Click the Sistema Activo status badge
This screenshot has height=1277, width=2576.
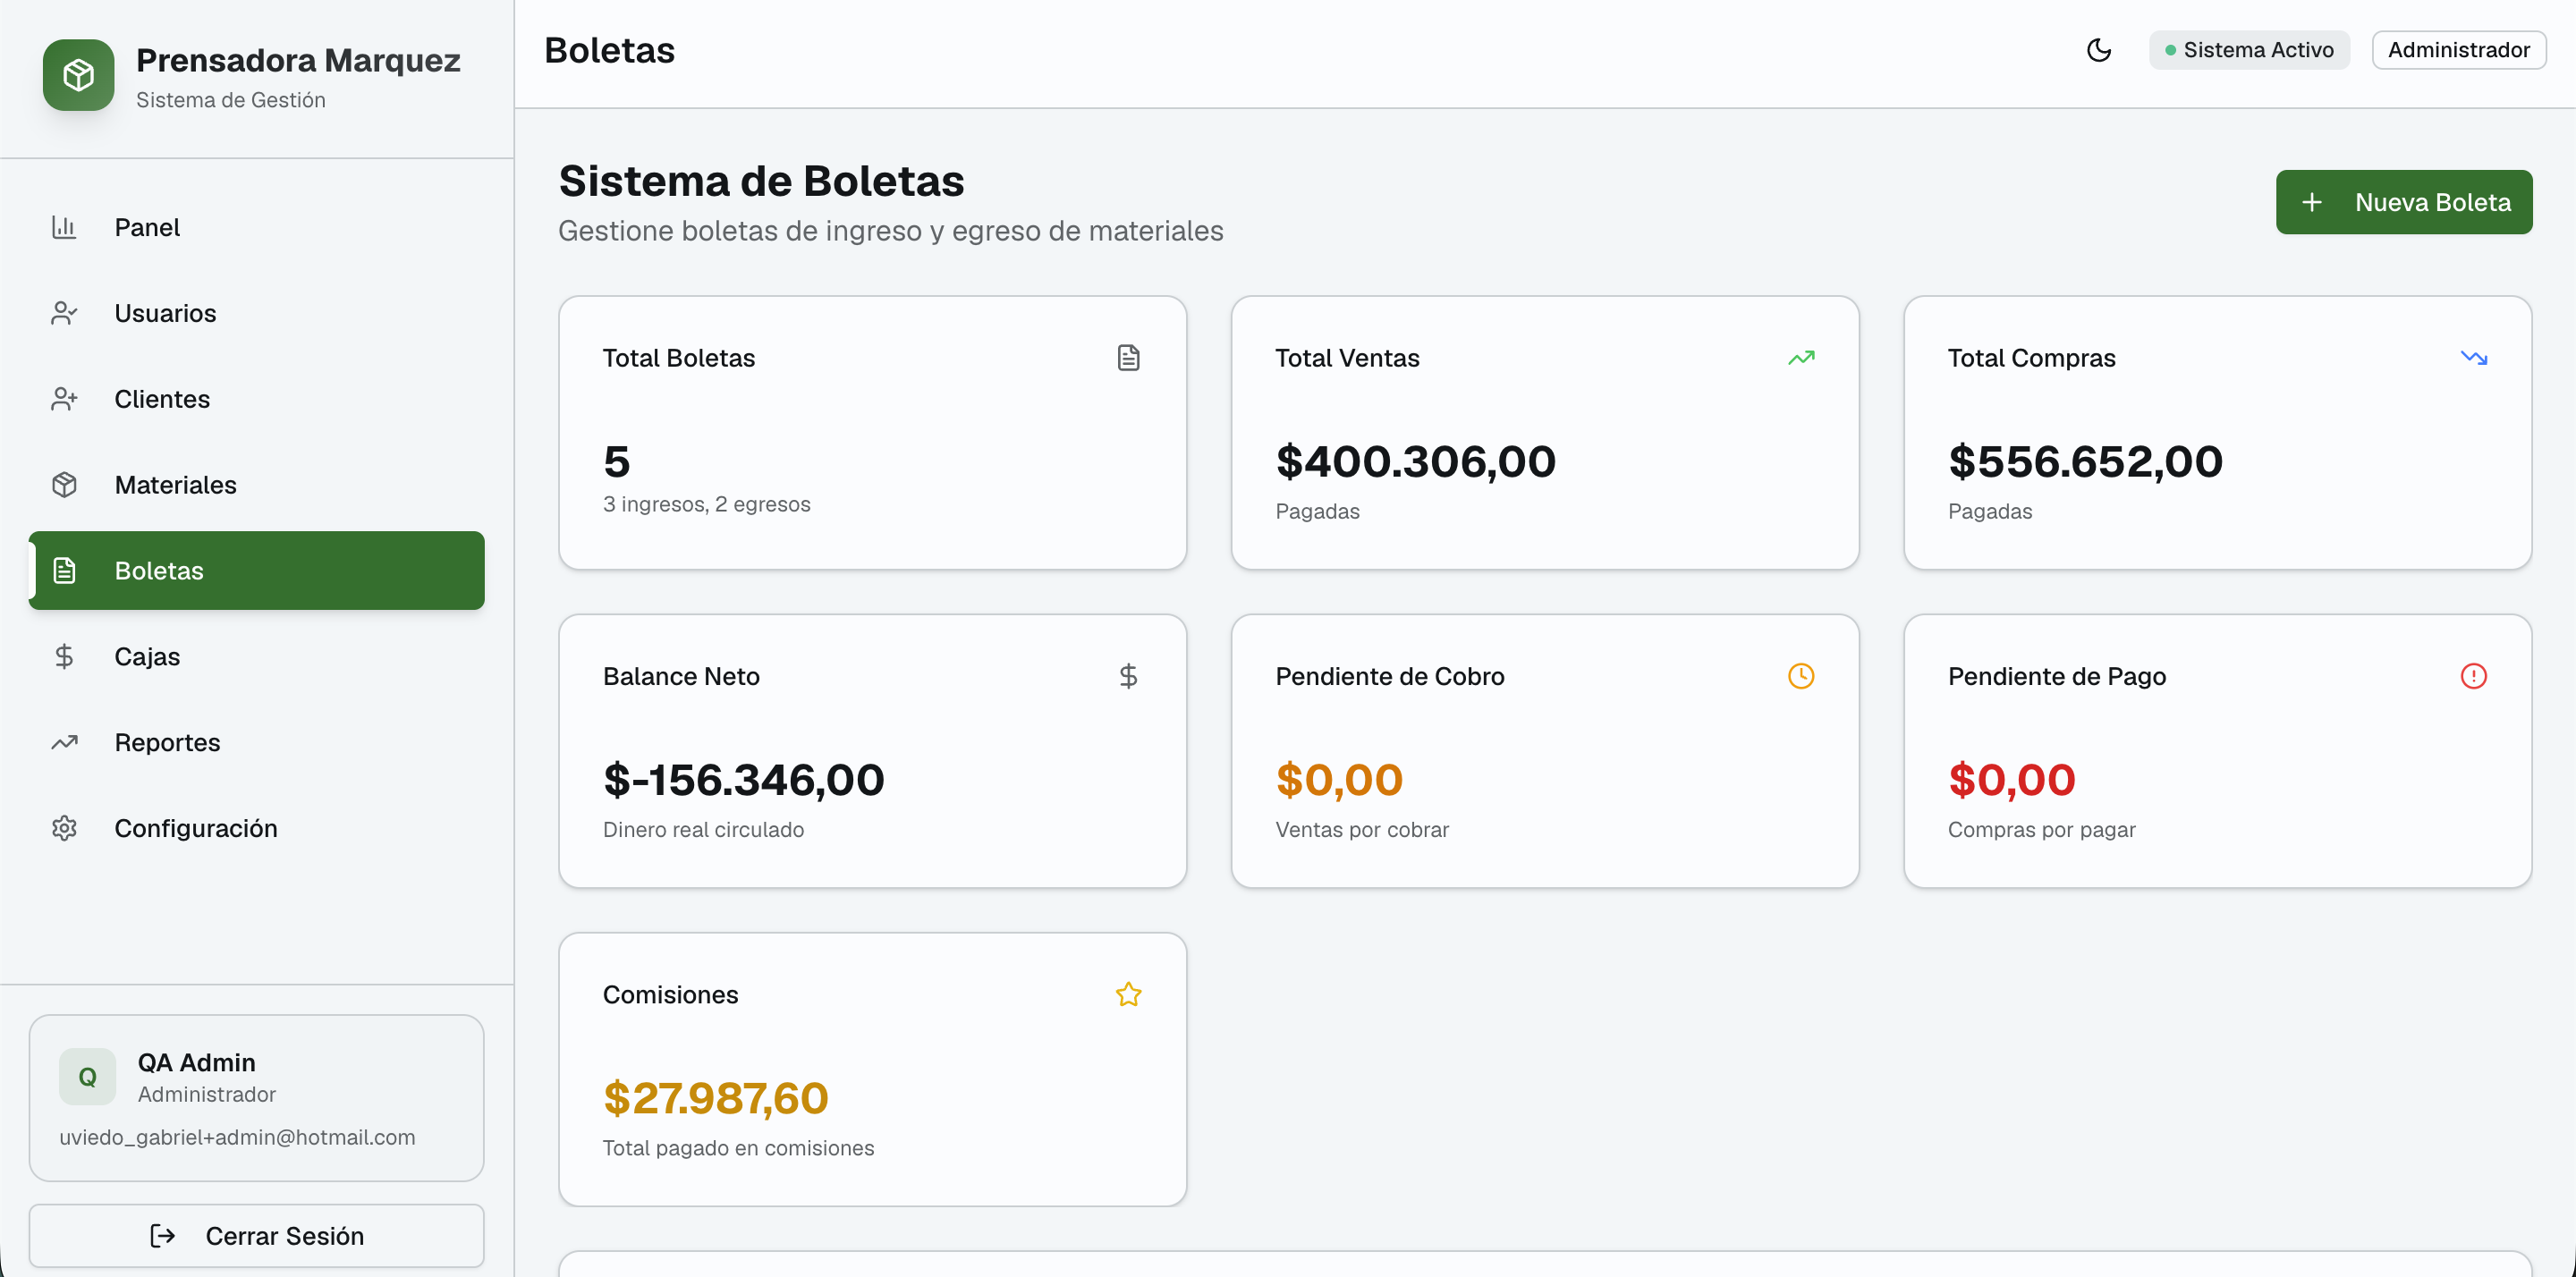point(2248,49)
